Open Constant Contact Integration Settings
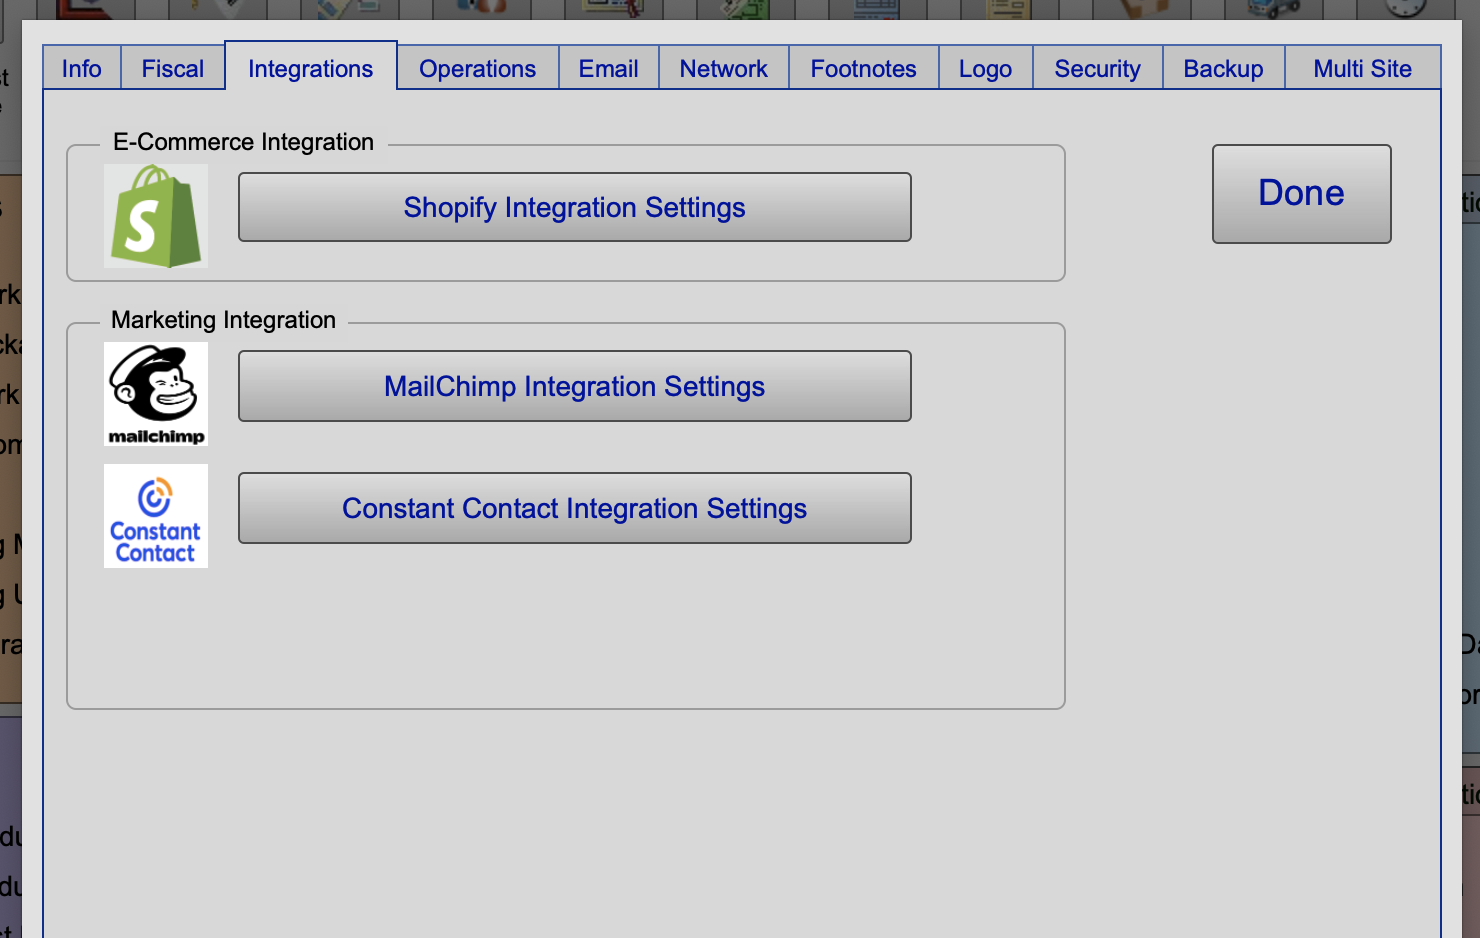This screenshot has height=938, width=1480. coord(574,508)
